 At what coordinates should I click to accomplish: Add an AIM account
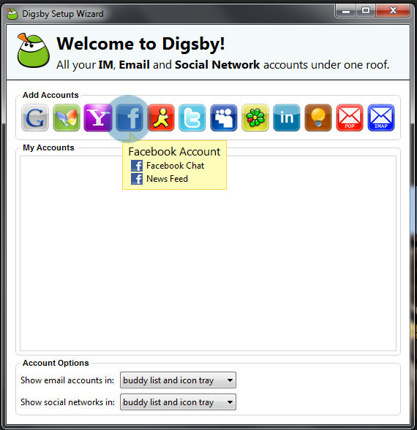161,118
